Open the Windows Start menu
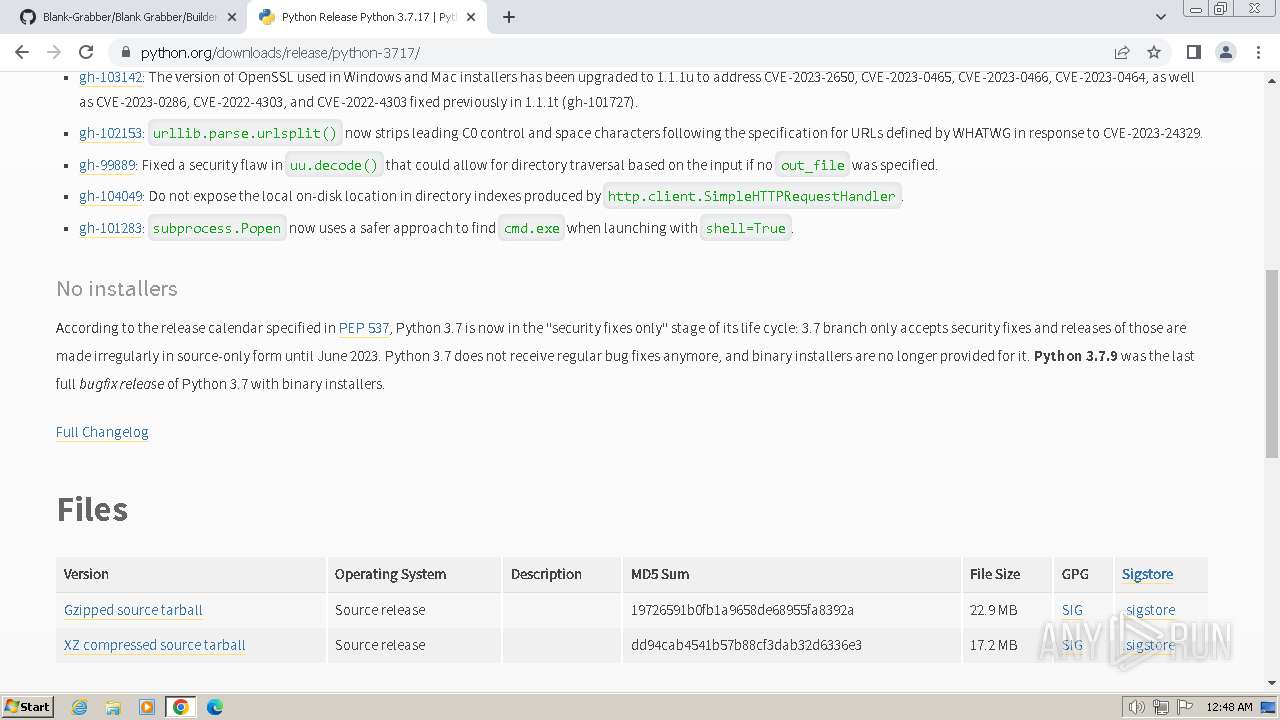The image size is (1280, 720). [x=27, y=707]
